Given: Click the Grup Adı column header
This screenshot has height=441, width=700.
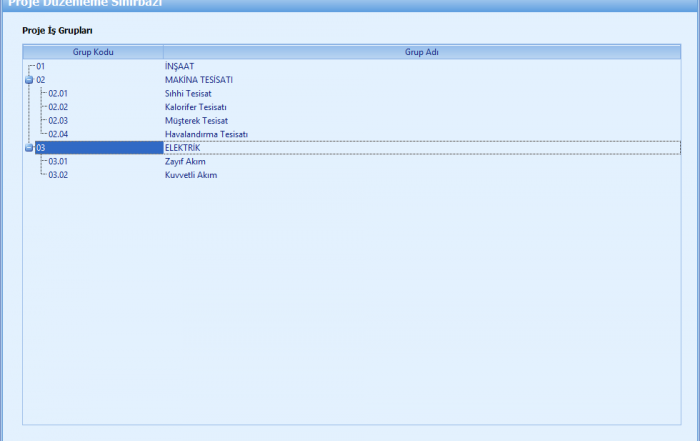Looking at the screenshot, I should [421, 51].
